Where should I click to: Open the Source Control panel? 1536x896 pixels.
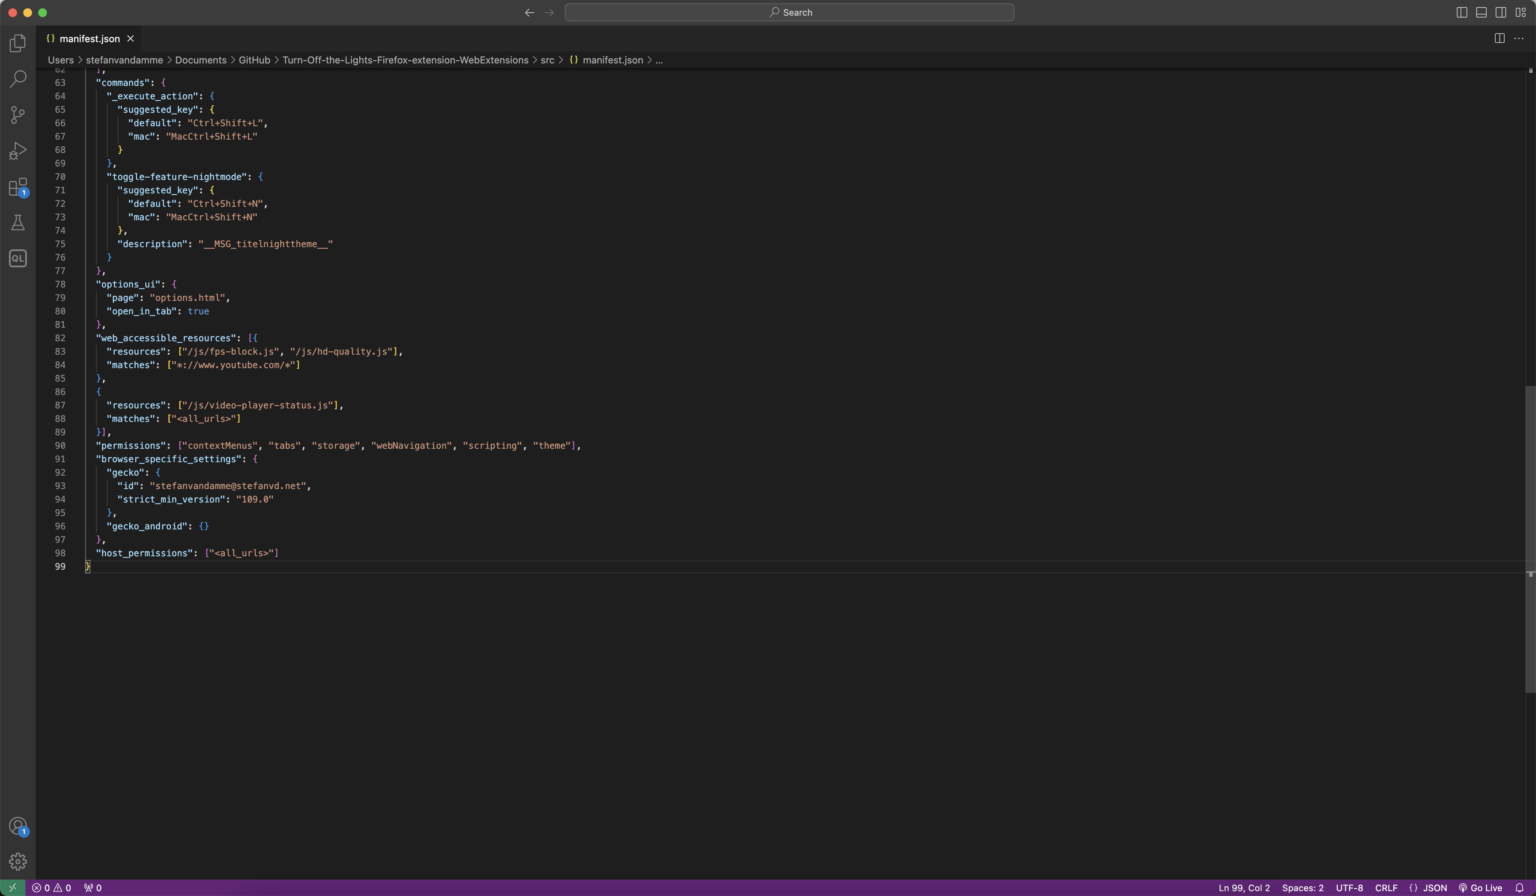click(17, 114)
